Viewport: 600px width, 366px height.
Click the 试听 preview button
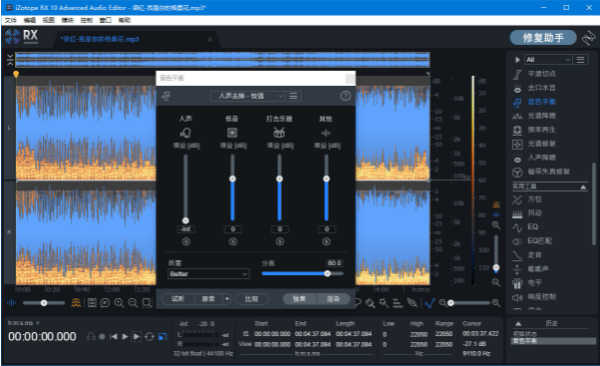178,299
